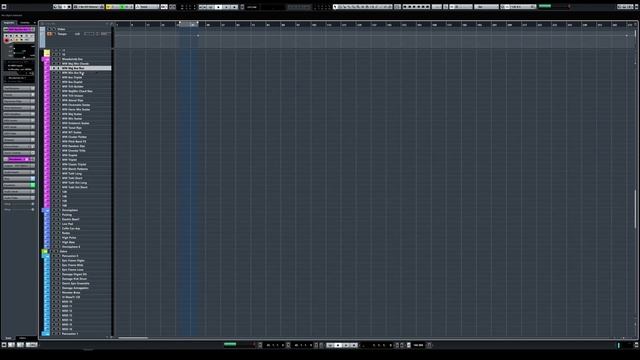Image resolution: width=640 pixels, height=360 pixels.
Task: Click the purple track name header in Inspector
Action: (x=19, y=29)
